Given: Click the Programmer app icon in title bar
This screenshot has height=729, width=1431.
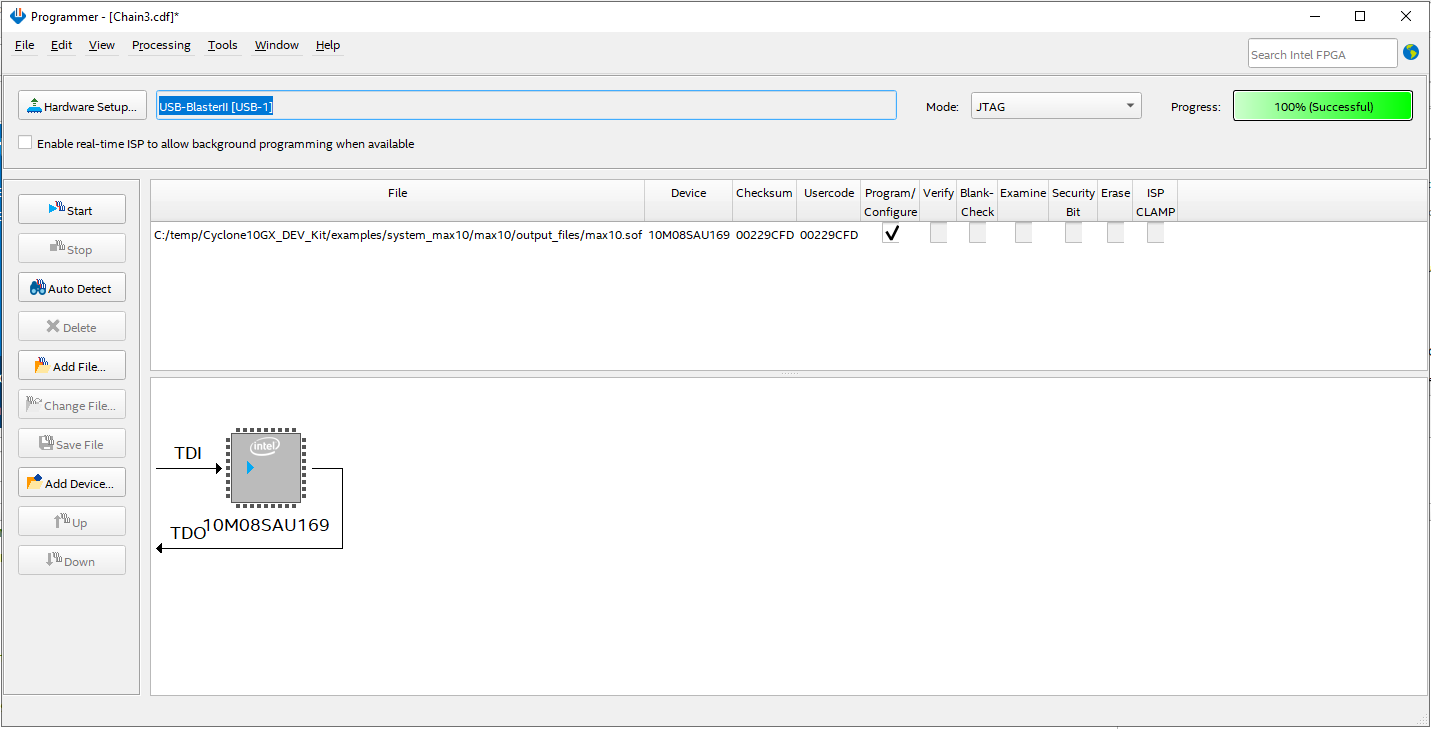Looking at the screenshot, I should click(17, 17).
